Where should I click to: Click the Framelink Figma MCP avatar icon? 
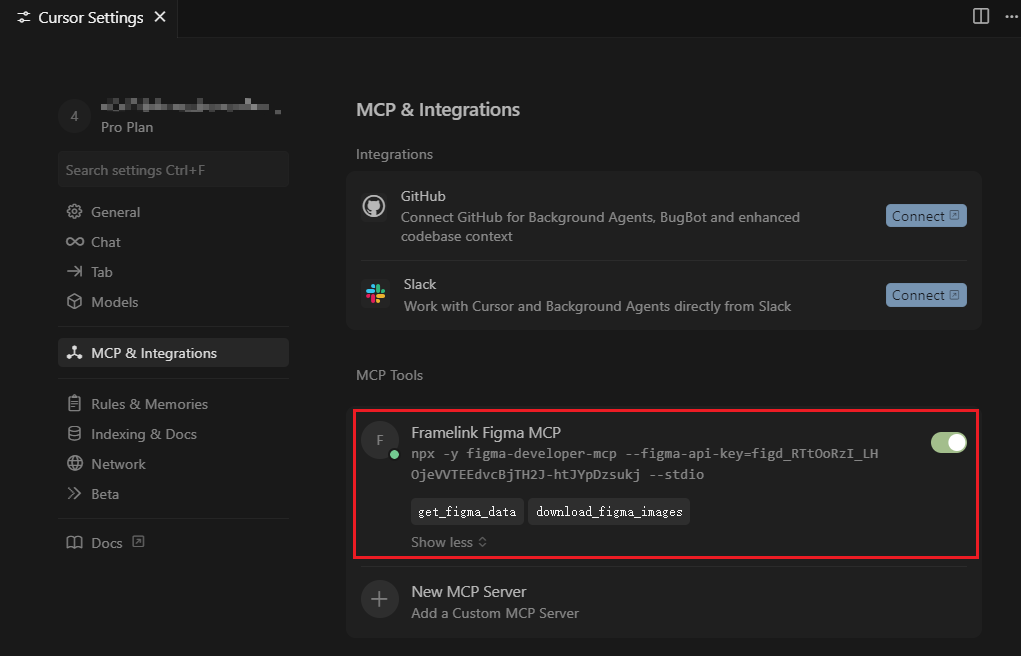click(x=380, y=440)
